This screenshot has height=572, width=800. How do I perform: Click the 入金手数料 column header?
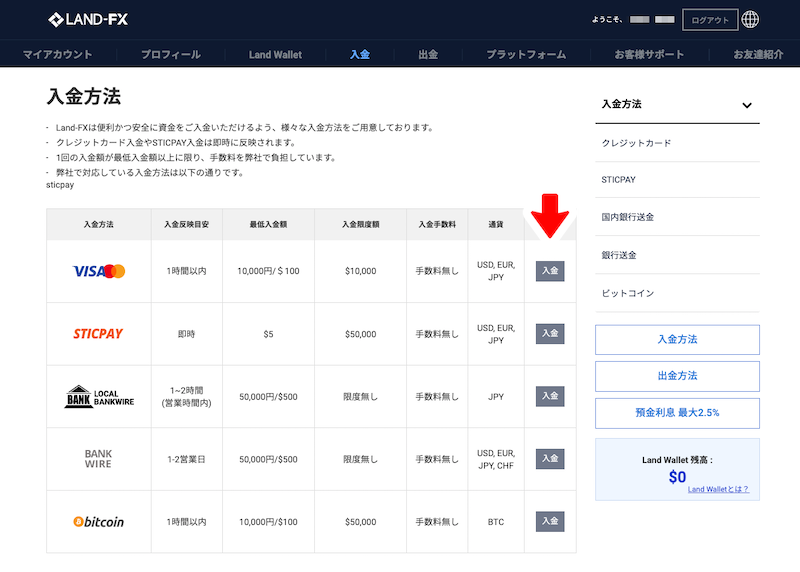pyautogui.click(x=437, y=225)
